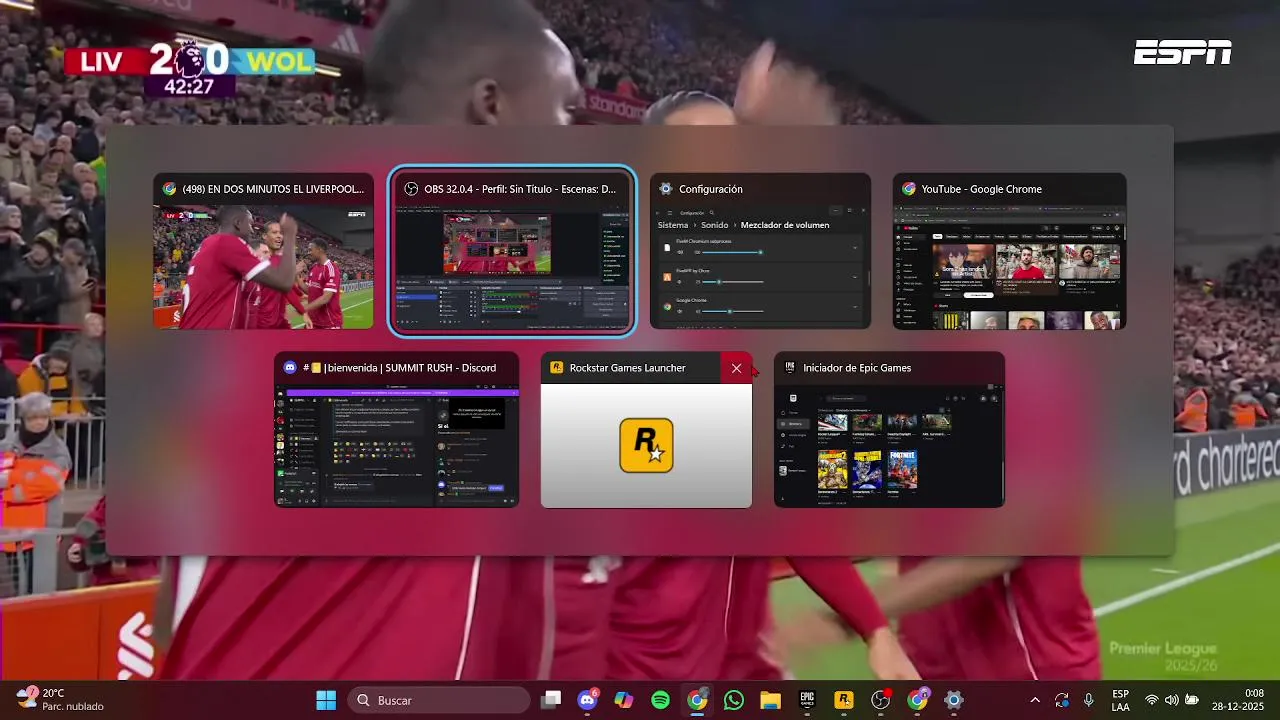The width and height of the screenshot is (1280, 720).
Task: Click the Buscar search box in taskbar
Action: pyautogui.click(x=438, y=700)
